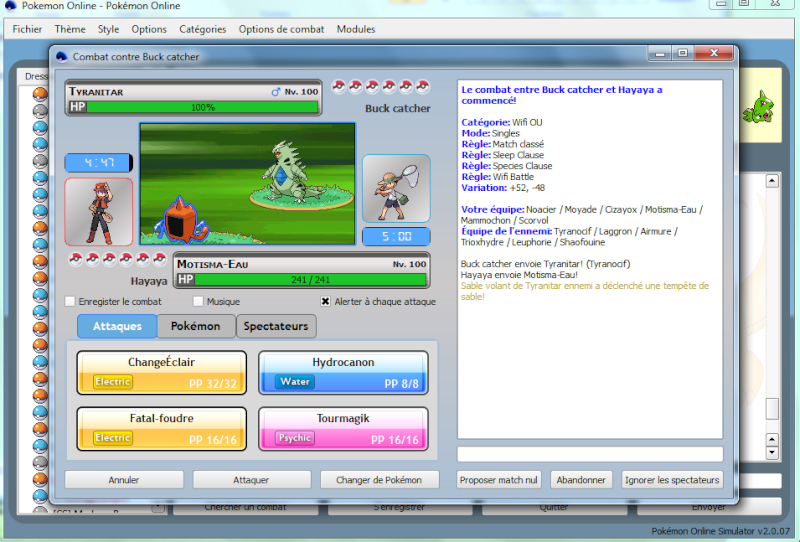Click the Water type badge on Hydrocanon

pyautogui.click(x=295, y=382)
